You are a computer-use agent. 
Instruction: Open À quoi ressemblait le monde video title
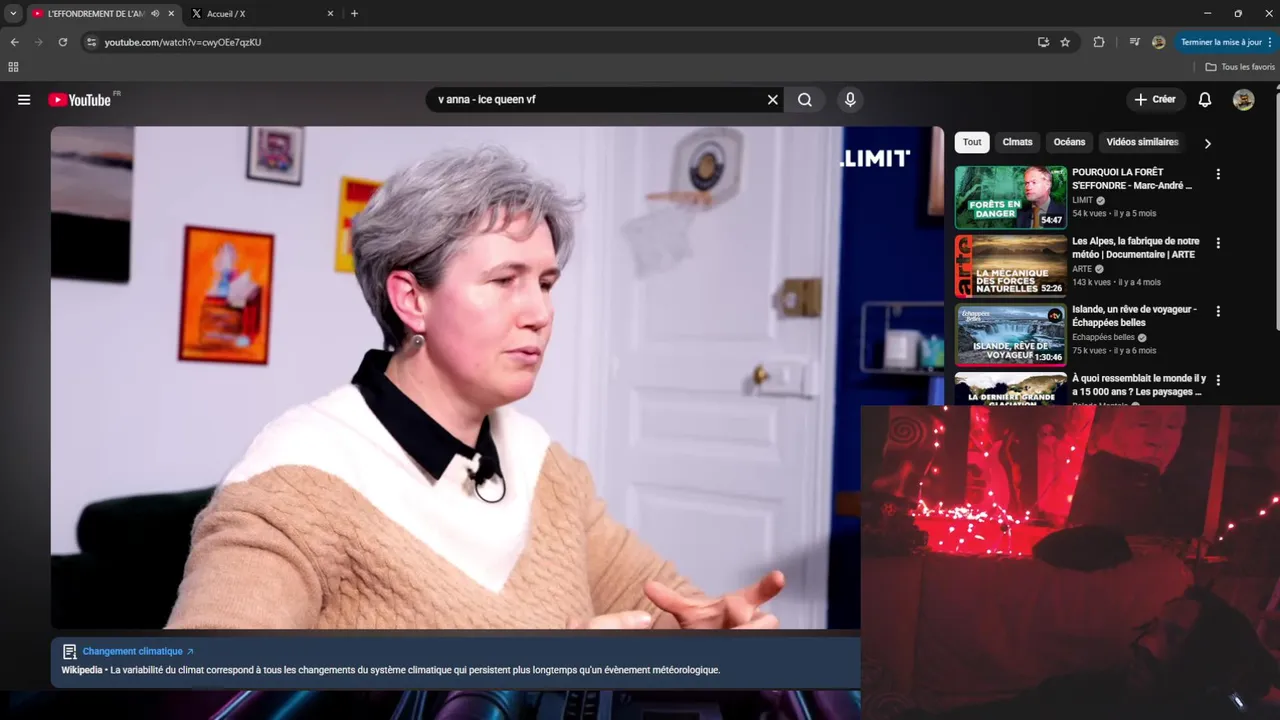tap(1139, 385)
